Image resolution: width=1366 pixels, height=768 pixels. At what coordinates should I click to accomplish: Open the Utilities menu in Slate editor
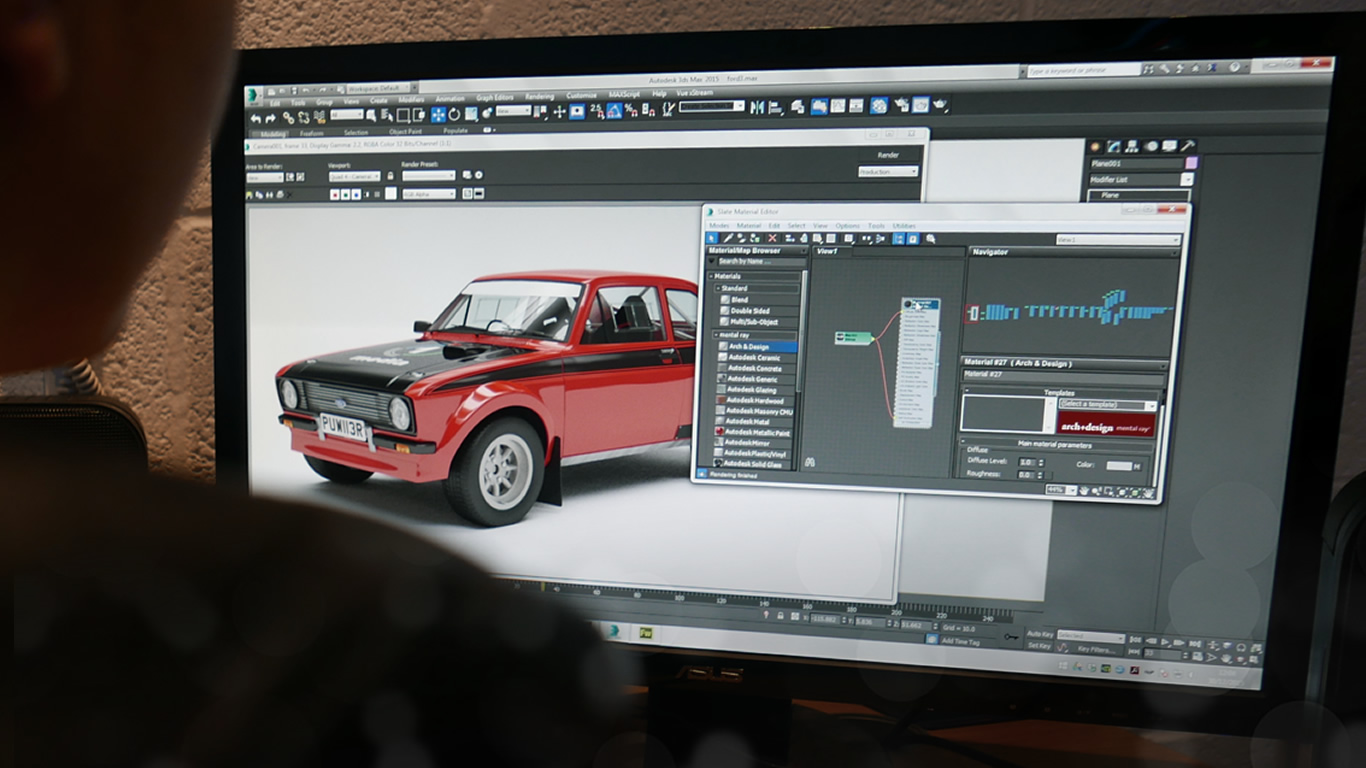coord(904,226)
